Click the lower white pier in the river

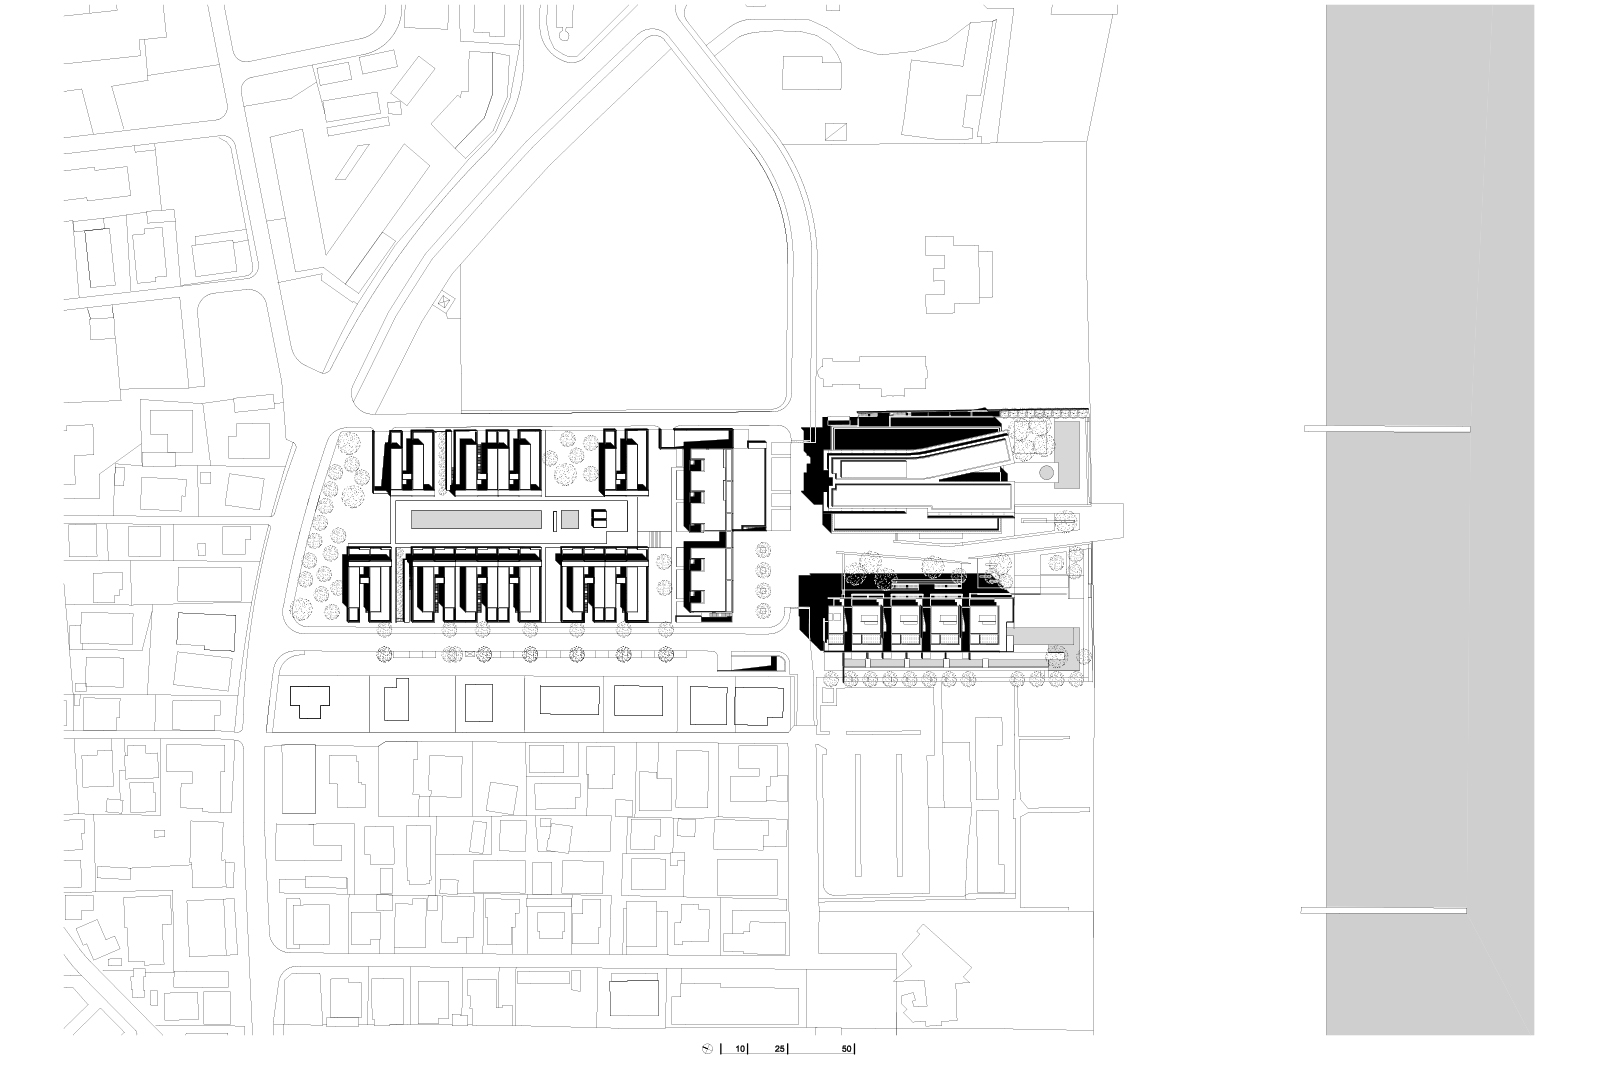click(x=1383, y=910)
